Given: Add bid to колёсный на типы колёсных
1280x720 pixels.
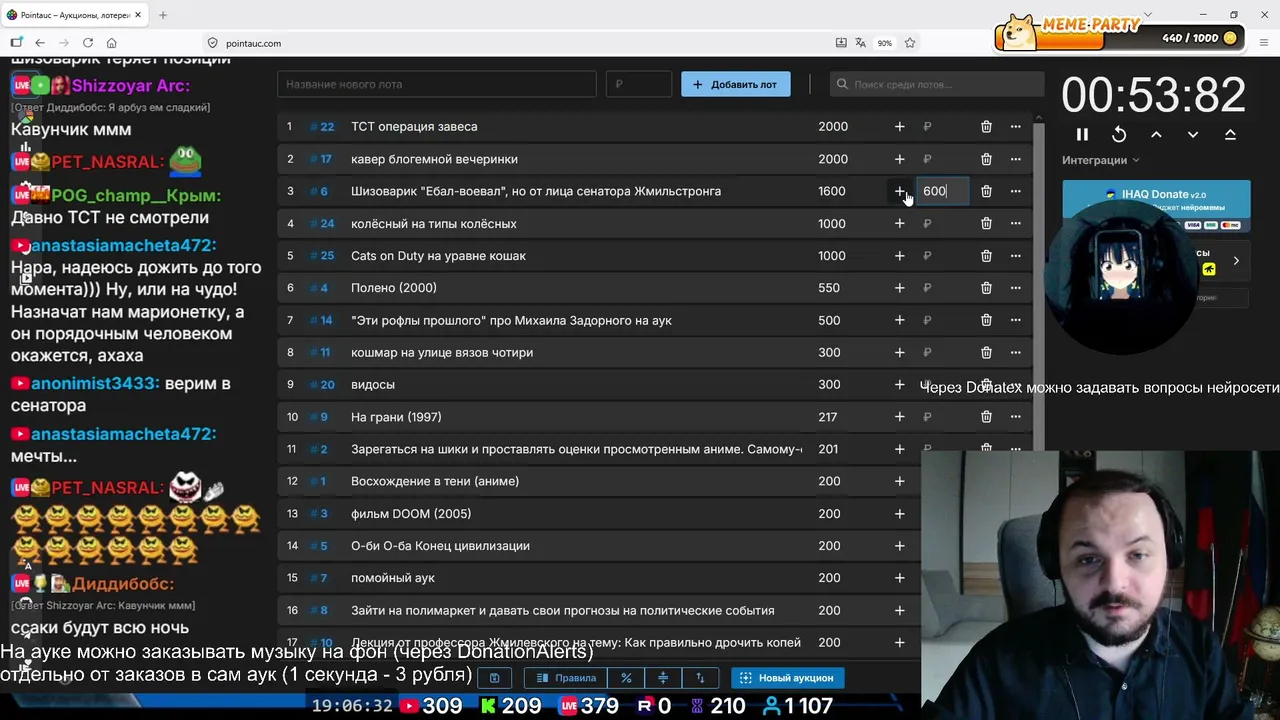Looking at the screenshot, I should [x=899, y=223].
